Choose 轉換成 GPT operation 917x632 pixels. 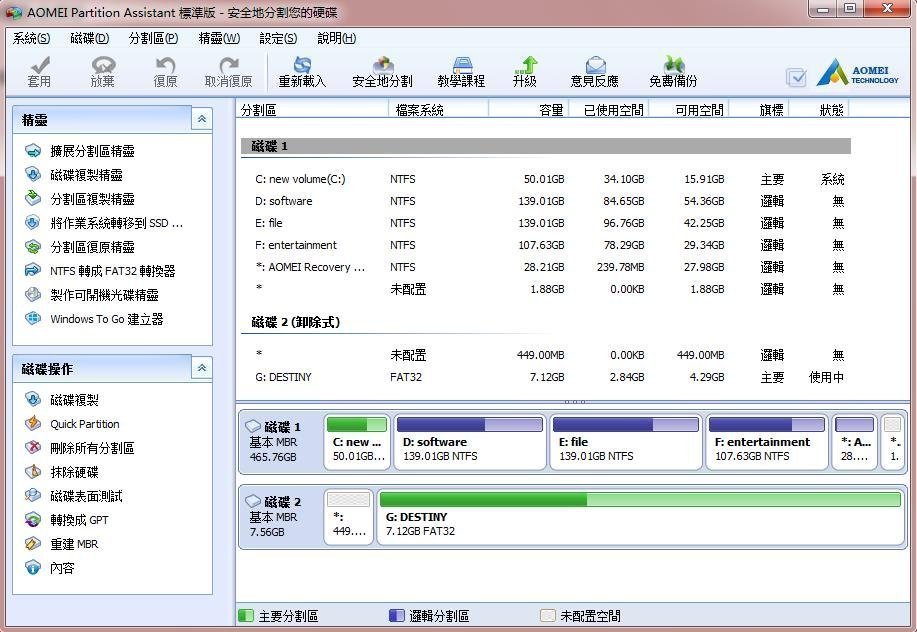pyautogui.click(x=67, y=520)
